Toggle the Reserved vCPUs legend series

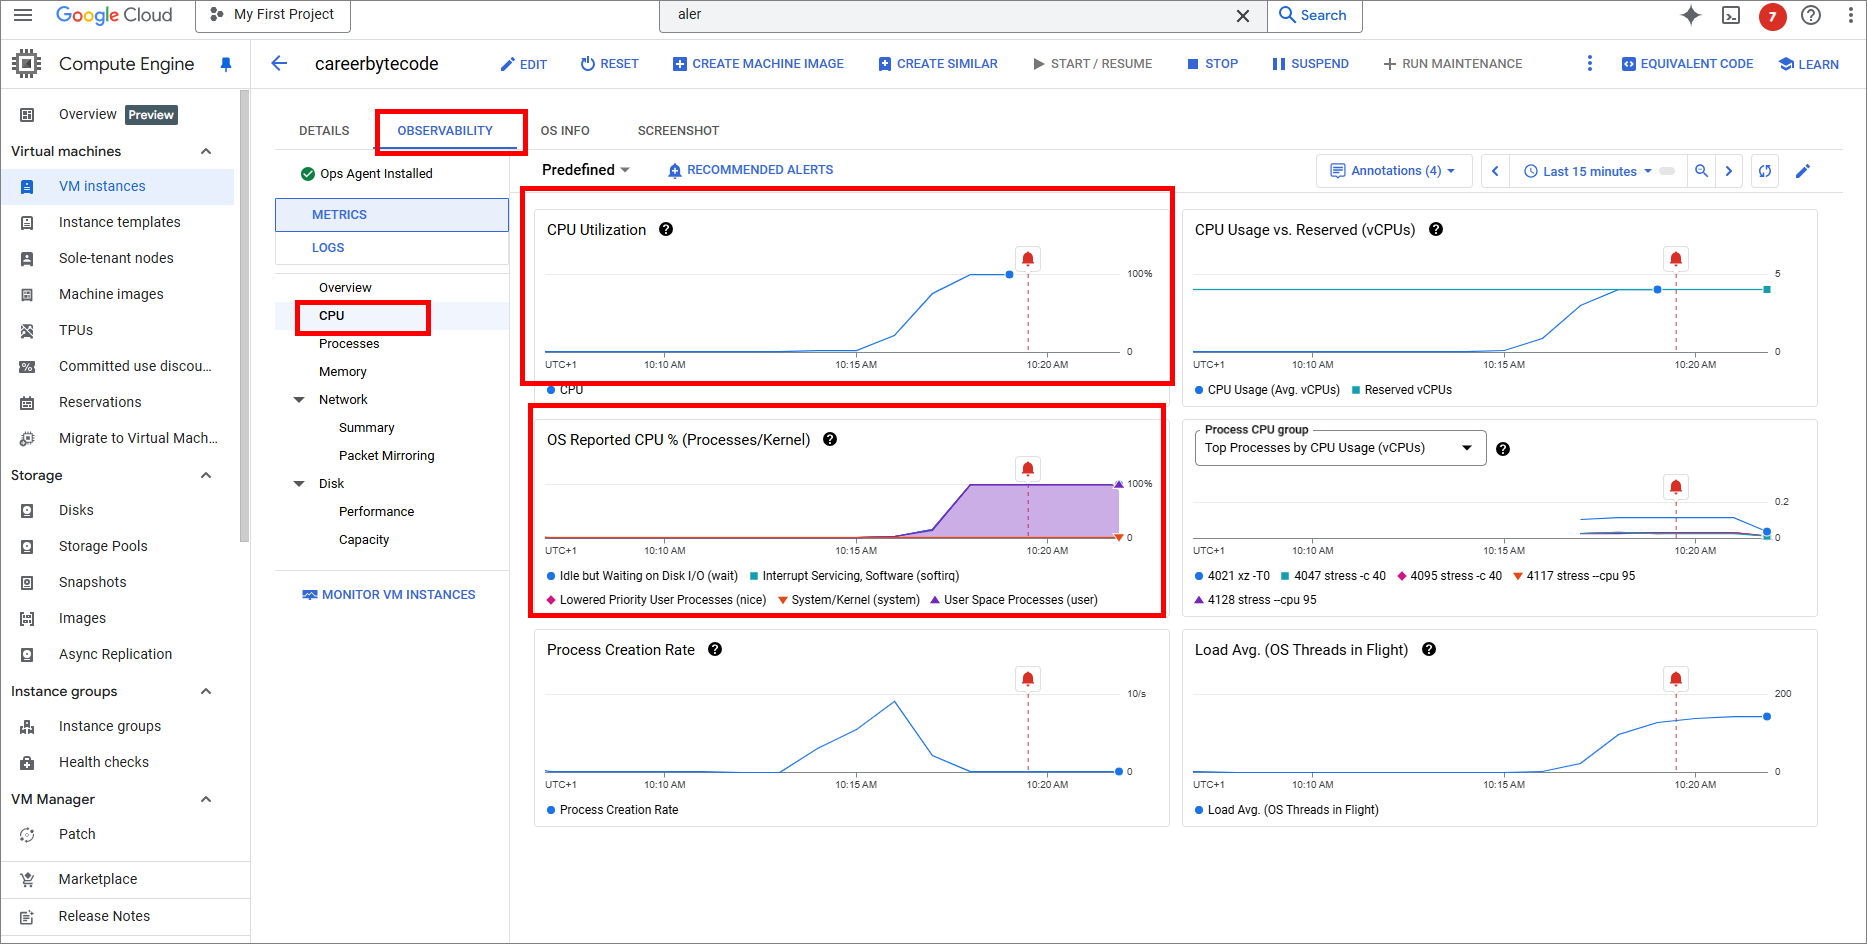pos(1402,390)
